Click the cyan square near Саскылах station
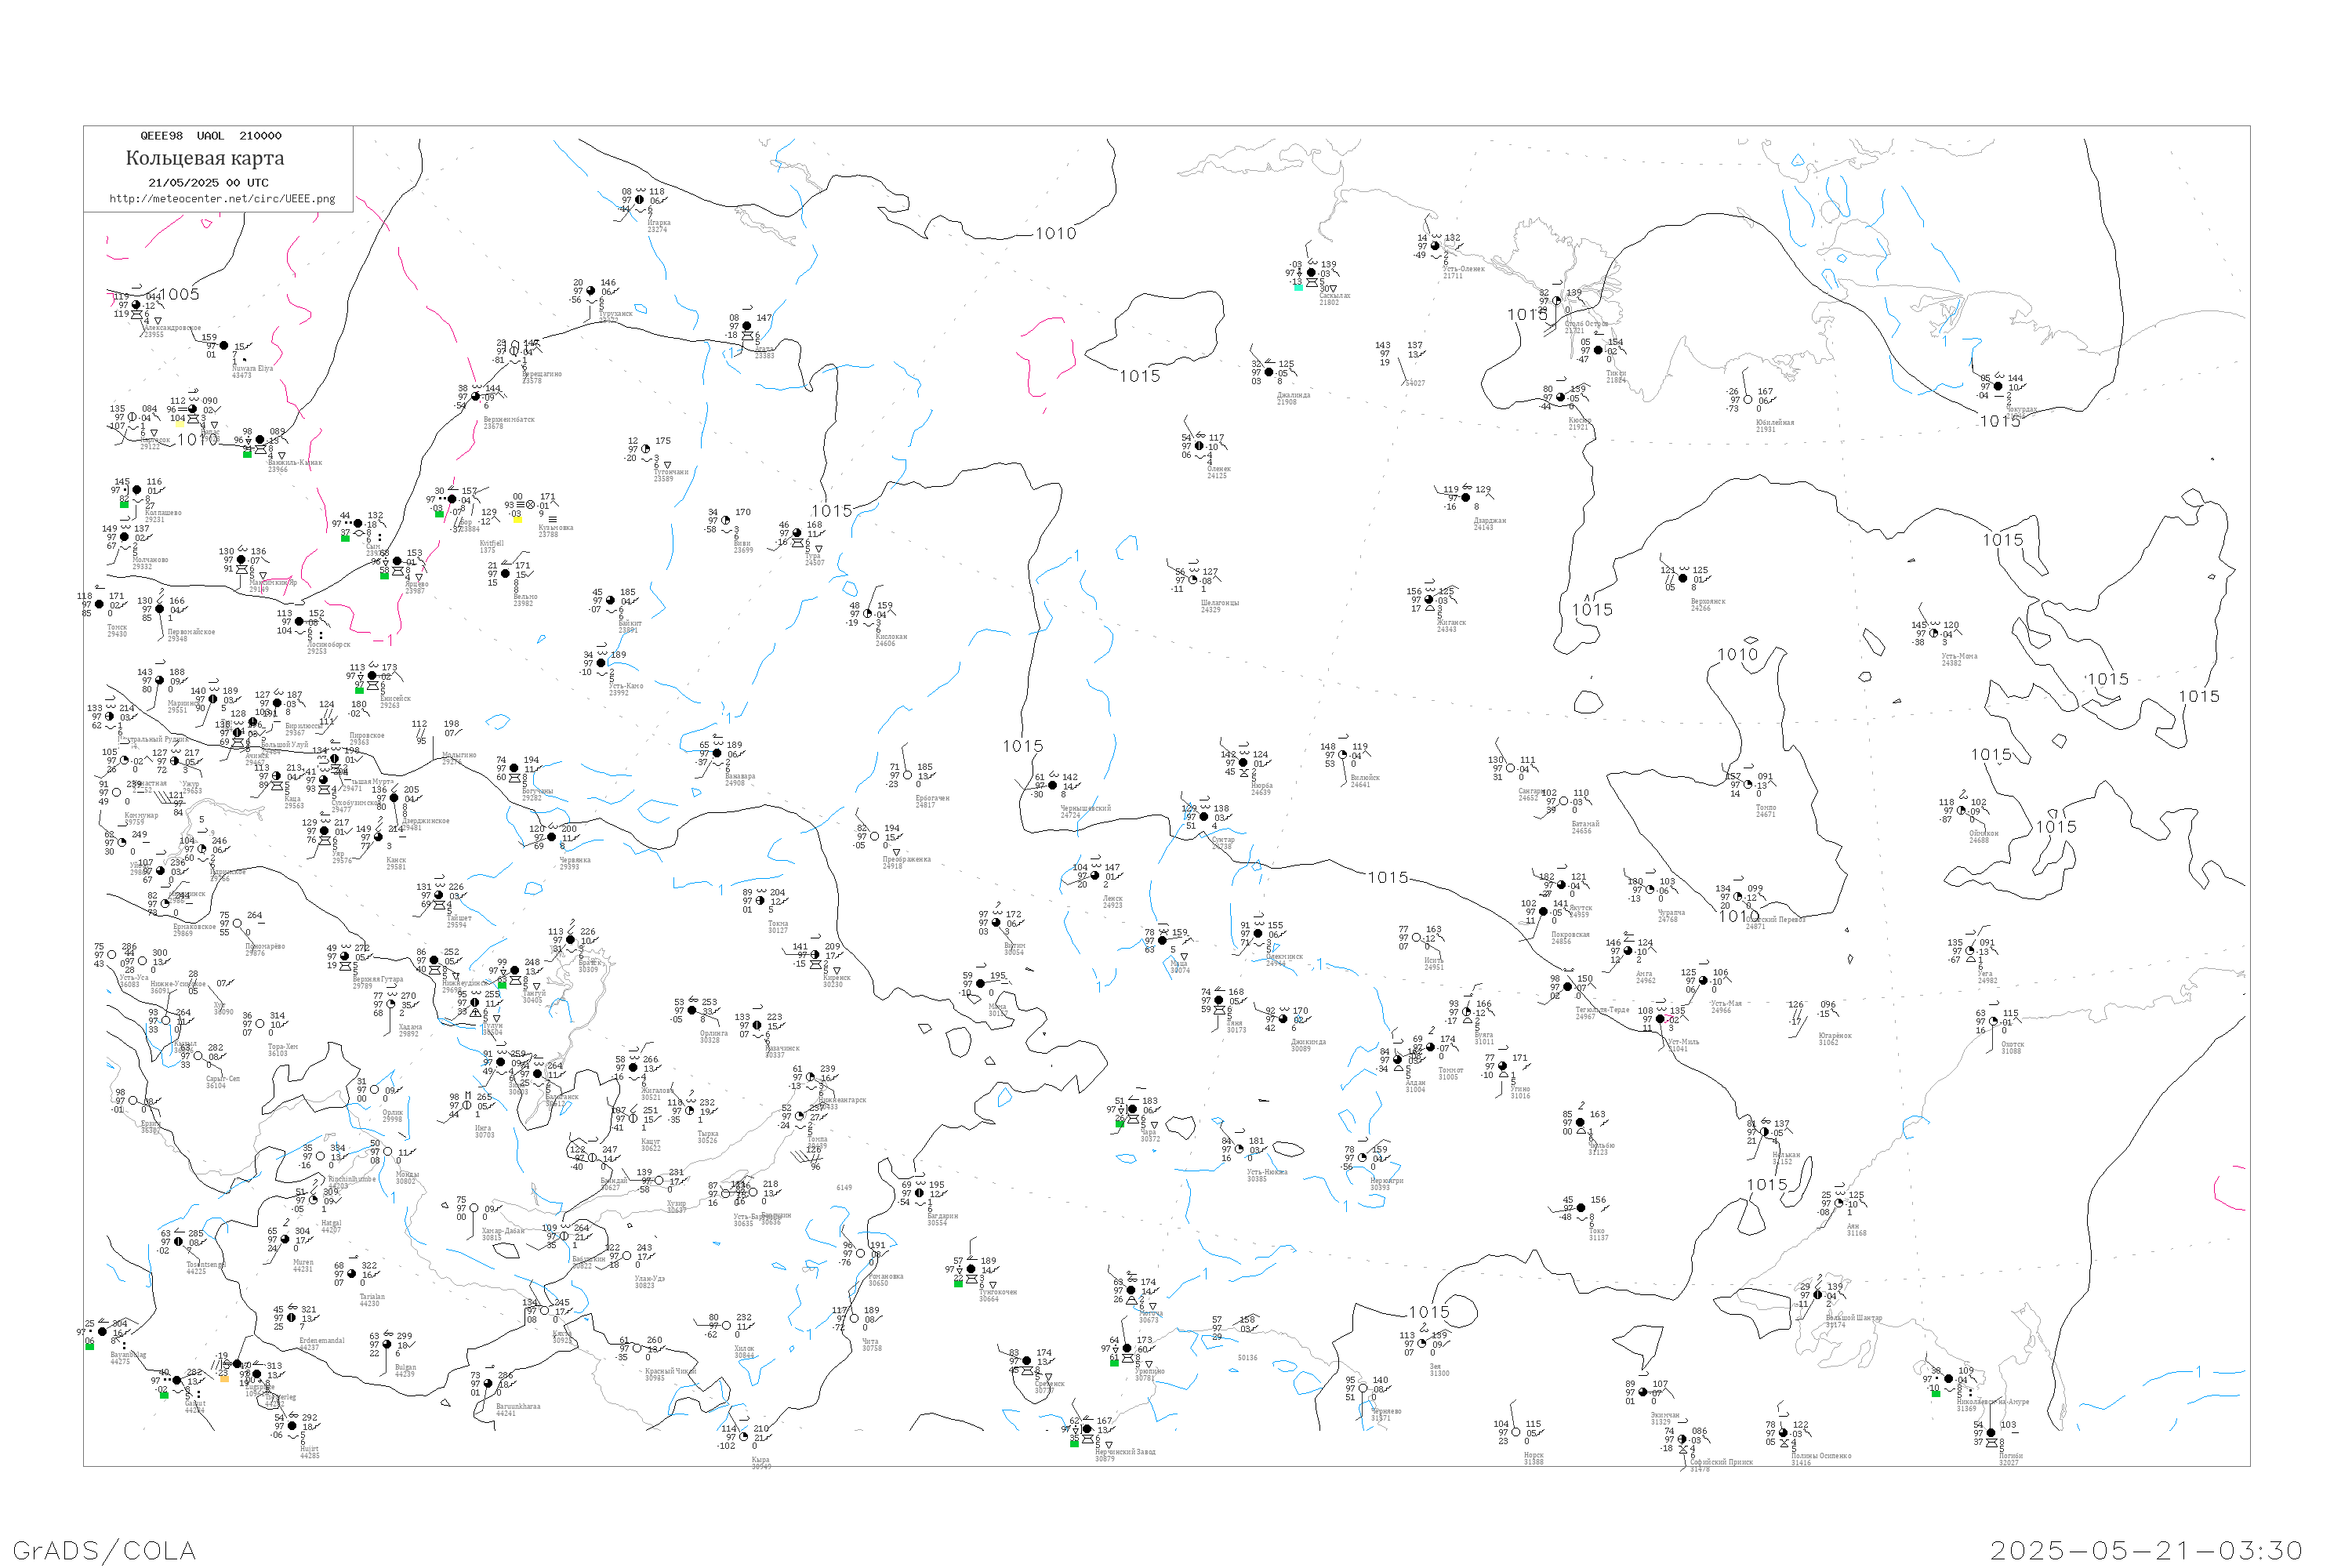Screen dimensions: 2352x1568 1299,287
